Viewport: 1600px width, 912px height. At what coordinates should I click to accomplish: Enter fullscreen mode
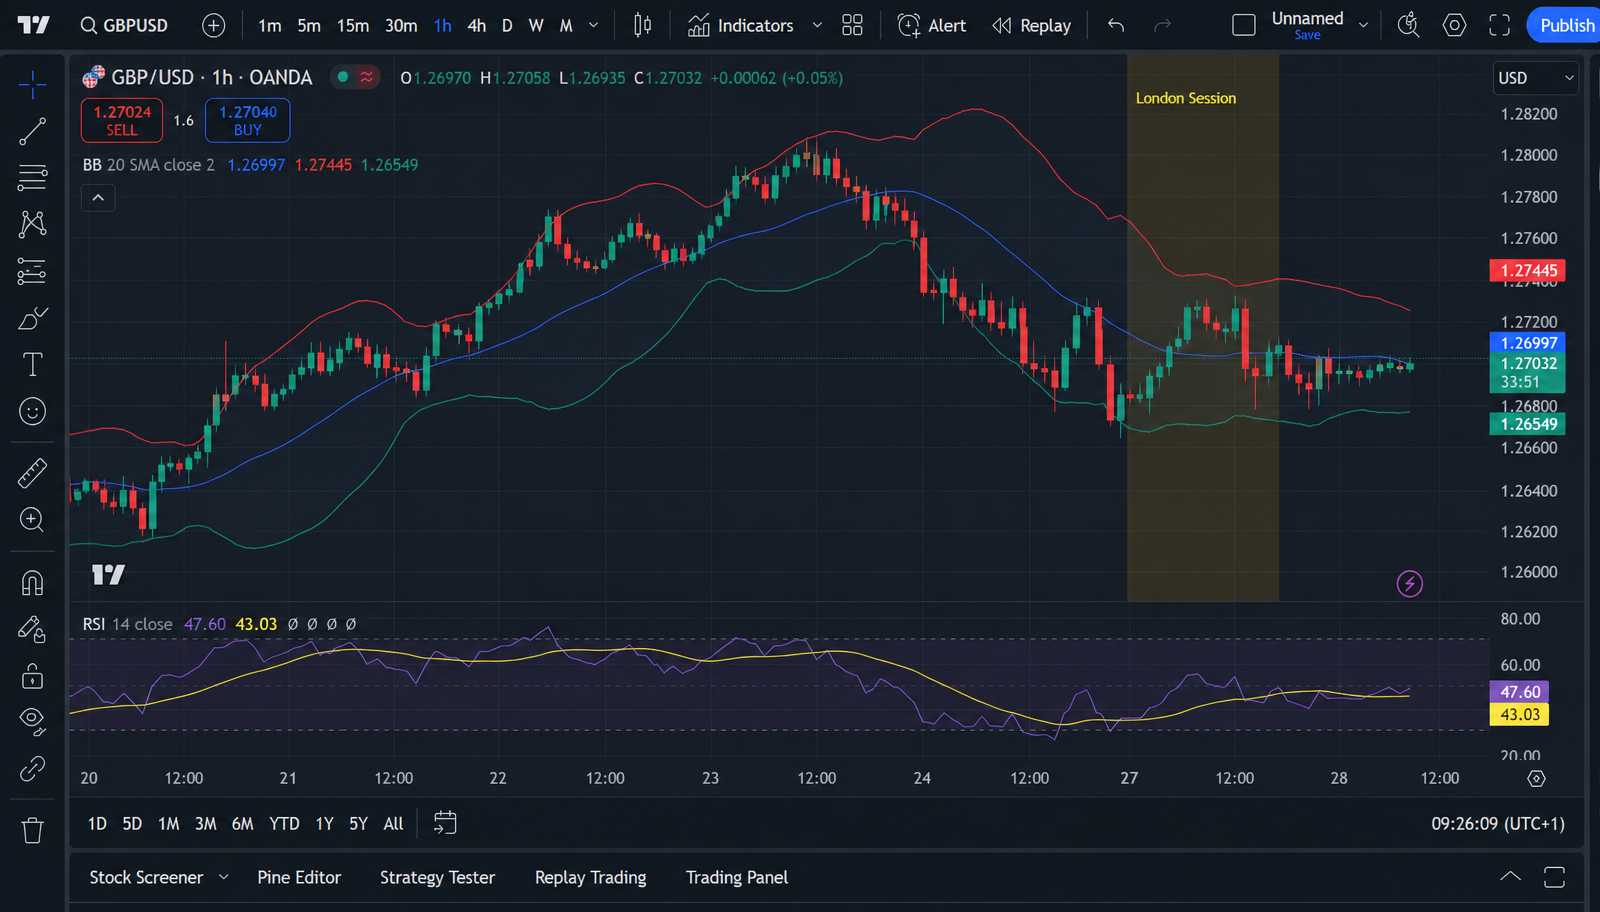coord(1499,25)
